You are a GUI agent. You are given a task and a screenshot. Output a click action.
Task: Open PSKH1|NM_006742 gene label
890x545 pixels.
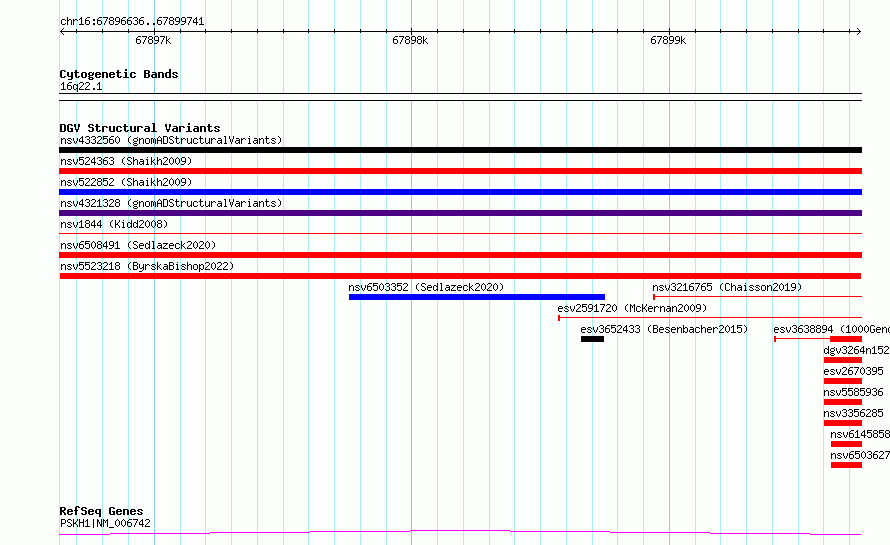(x=105, y=523)
